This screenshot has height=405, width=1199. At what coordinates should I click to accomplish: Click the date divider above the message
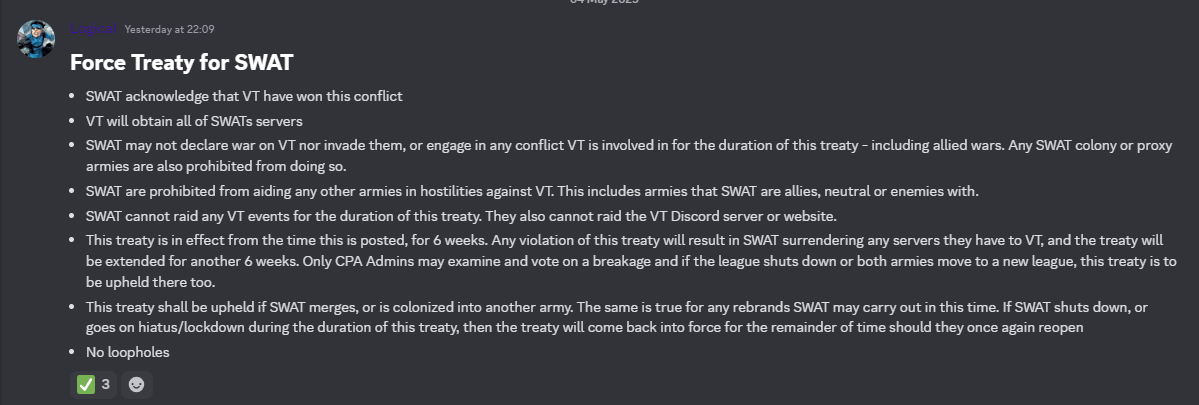coord(604,2)
